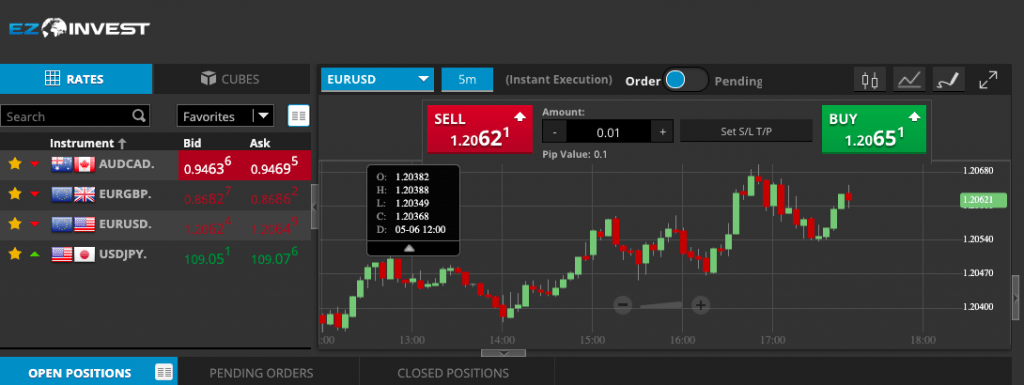Click the chart zoom slider
Viewport: 1024px width, 385px height.
tap(662, 304)
